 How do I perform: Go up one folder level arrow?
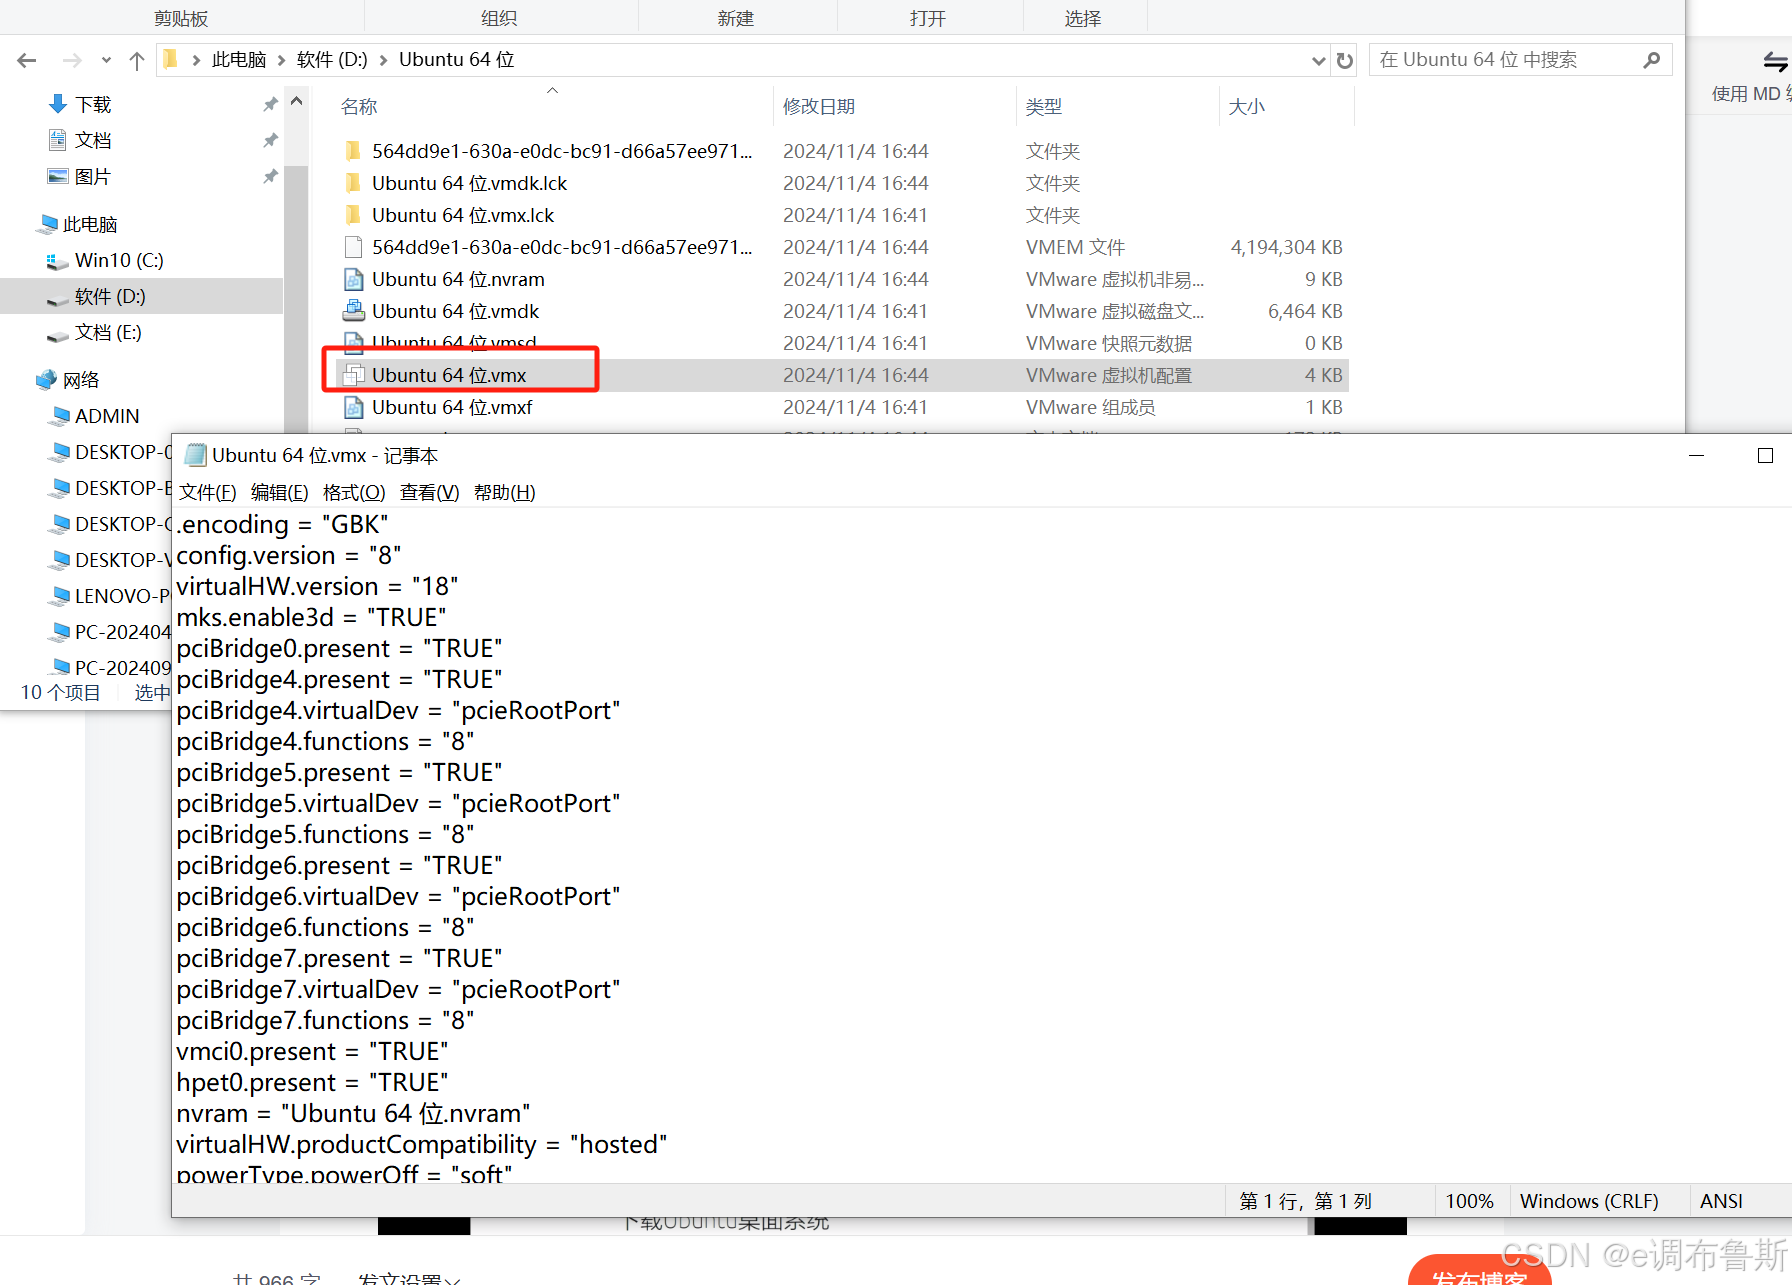[137, 60]
